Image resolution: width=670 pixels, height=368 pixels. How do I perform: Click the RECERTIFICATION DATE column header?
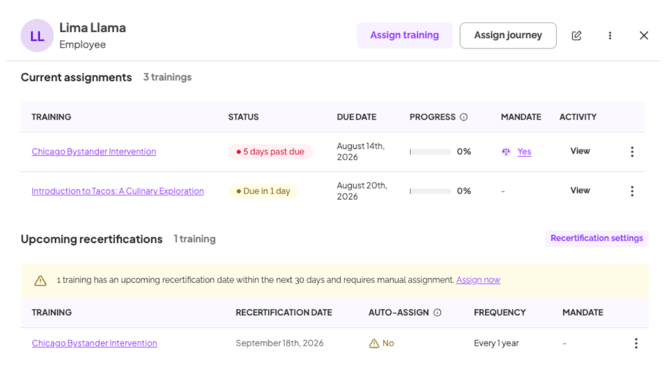click(284, 312)
